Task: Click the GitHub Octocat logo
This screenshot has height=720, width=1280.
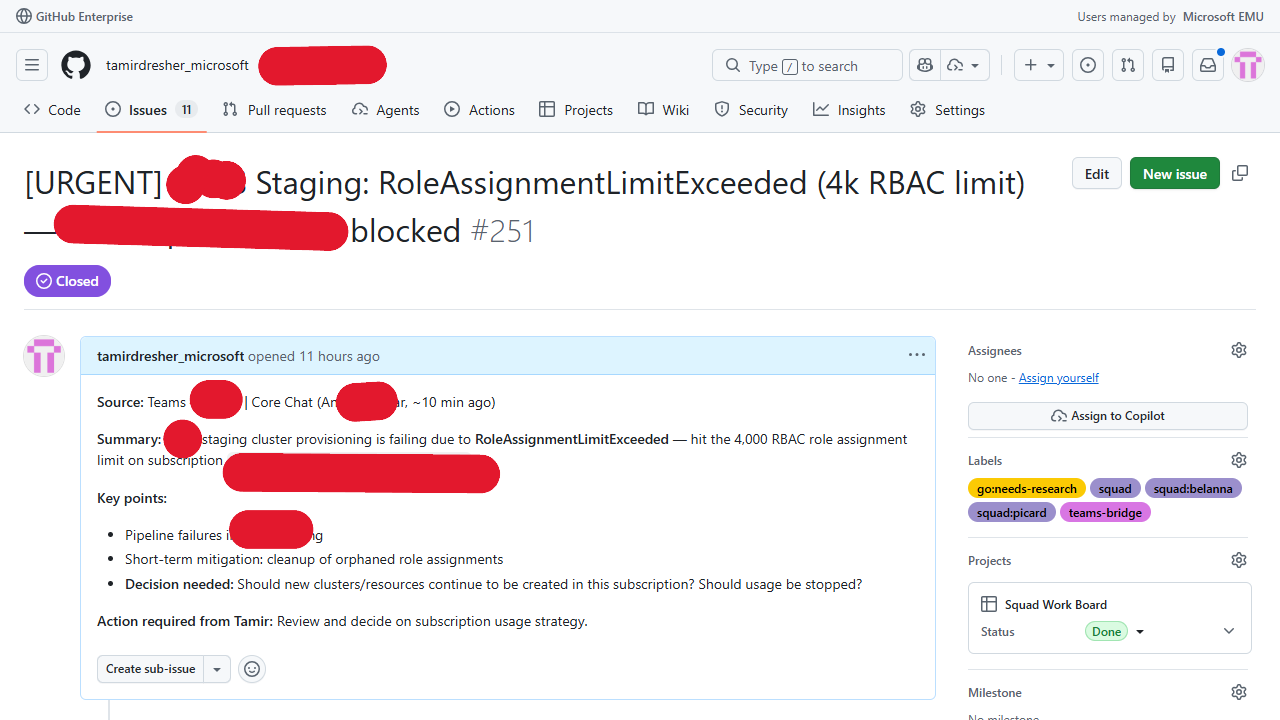Action: click(75, 65)
